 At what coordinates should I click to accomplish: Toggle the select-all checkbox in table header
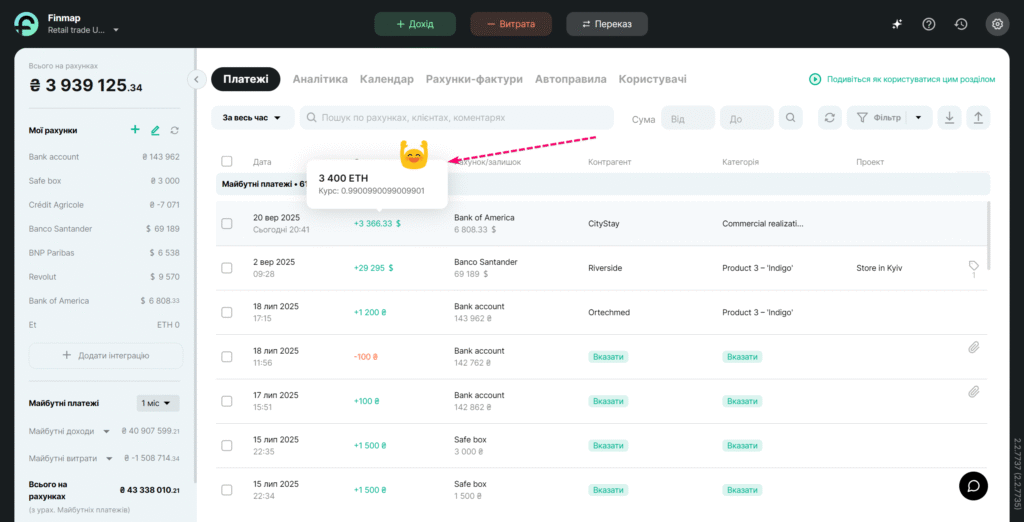pos(227,161)
